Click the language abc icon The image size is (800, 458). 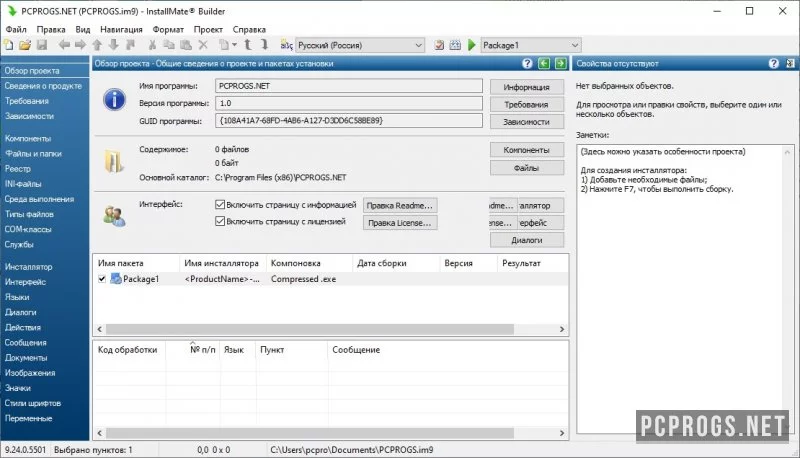pyautogui.click(x=286, y=45)
